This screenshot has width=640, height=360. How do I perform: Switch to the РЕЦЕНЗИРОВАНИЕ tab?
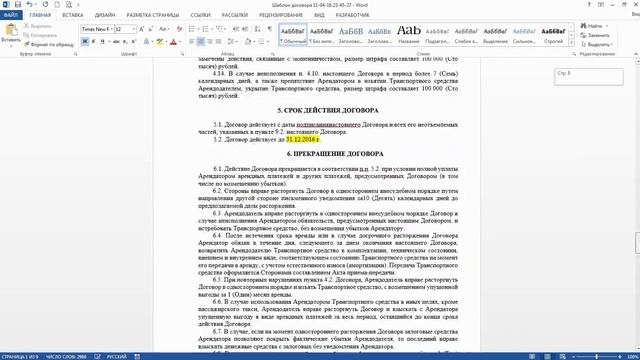281,15
